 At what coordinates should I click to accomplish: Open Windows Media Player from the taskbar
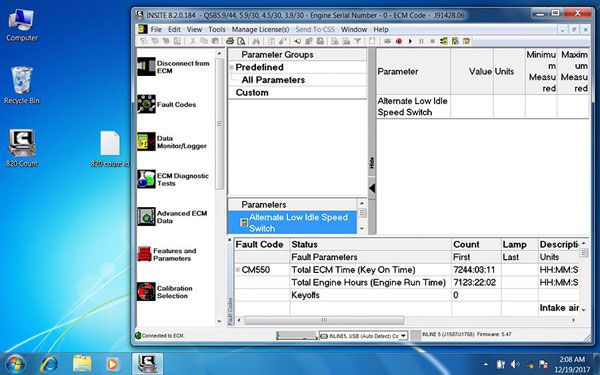click(112, 364)
